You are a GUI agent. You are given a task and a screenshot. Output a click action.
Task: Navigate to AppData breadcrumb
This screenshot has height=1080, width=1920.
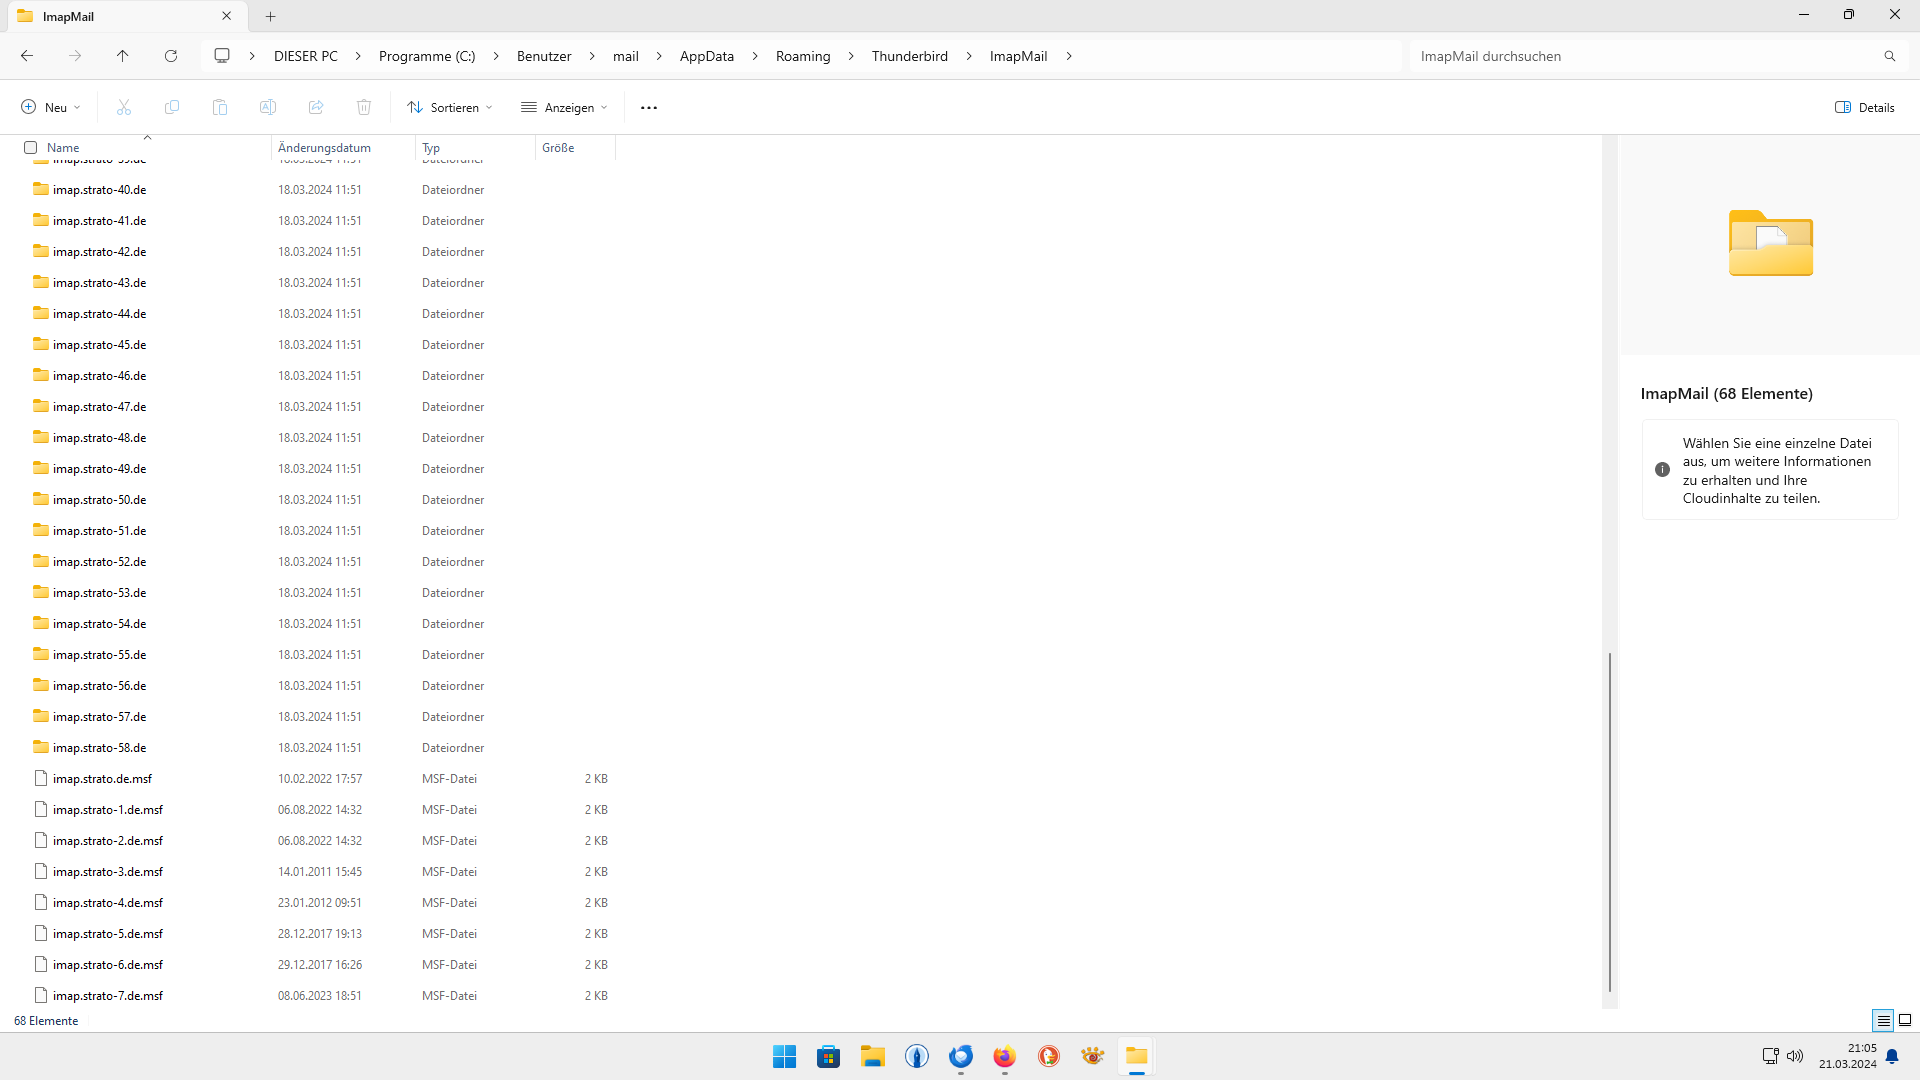pyautogui.click(x=707, y=56)
